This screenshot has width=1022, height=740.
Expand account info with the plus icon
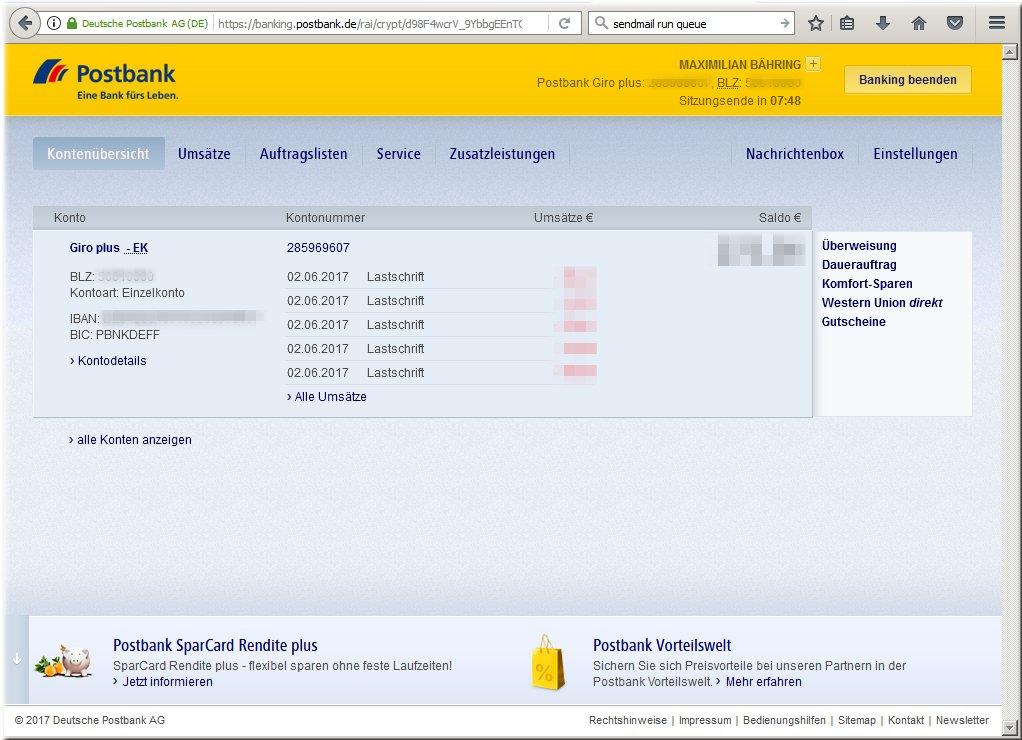(x=813, y=64)
